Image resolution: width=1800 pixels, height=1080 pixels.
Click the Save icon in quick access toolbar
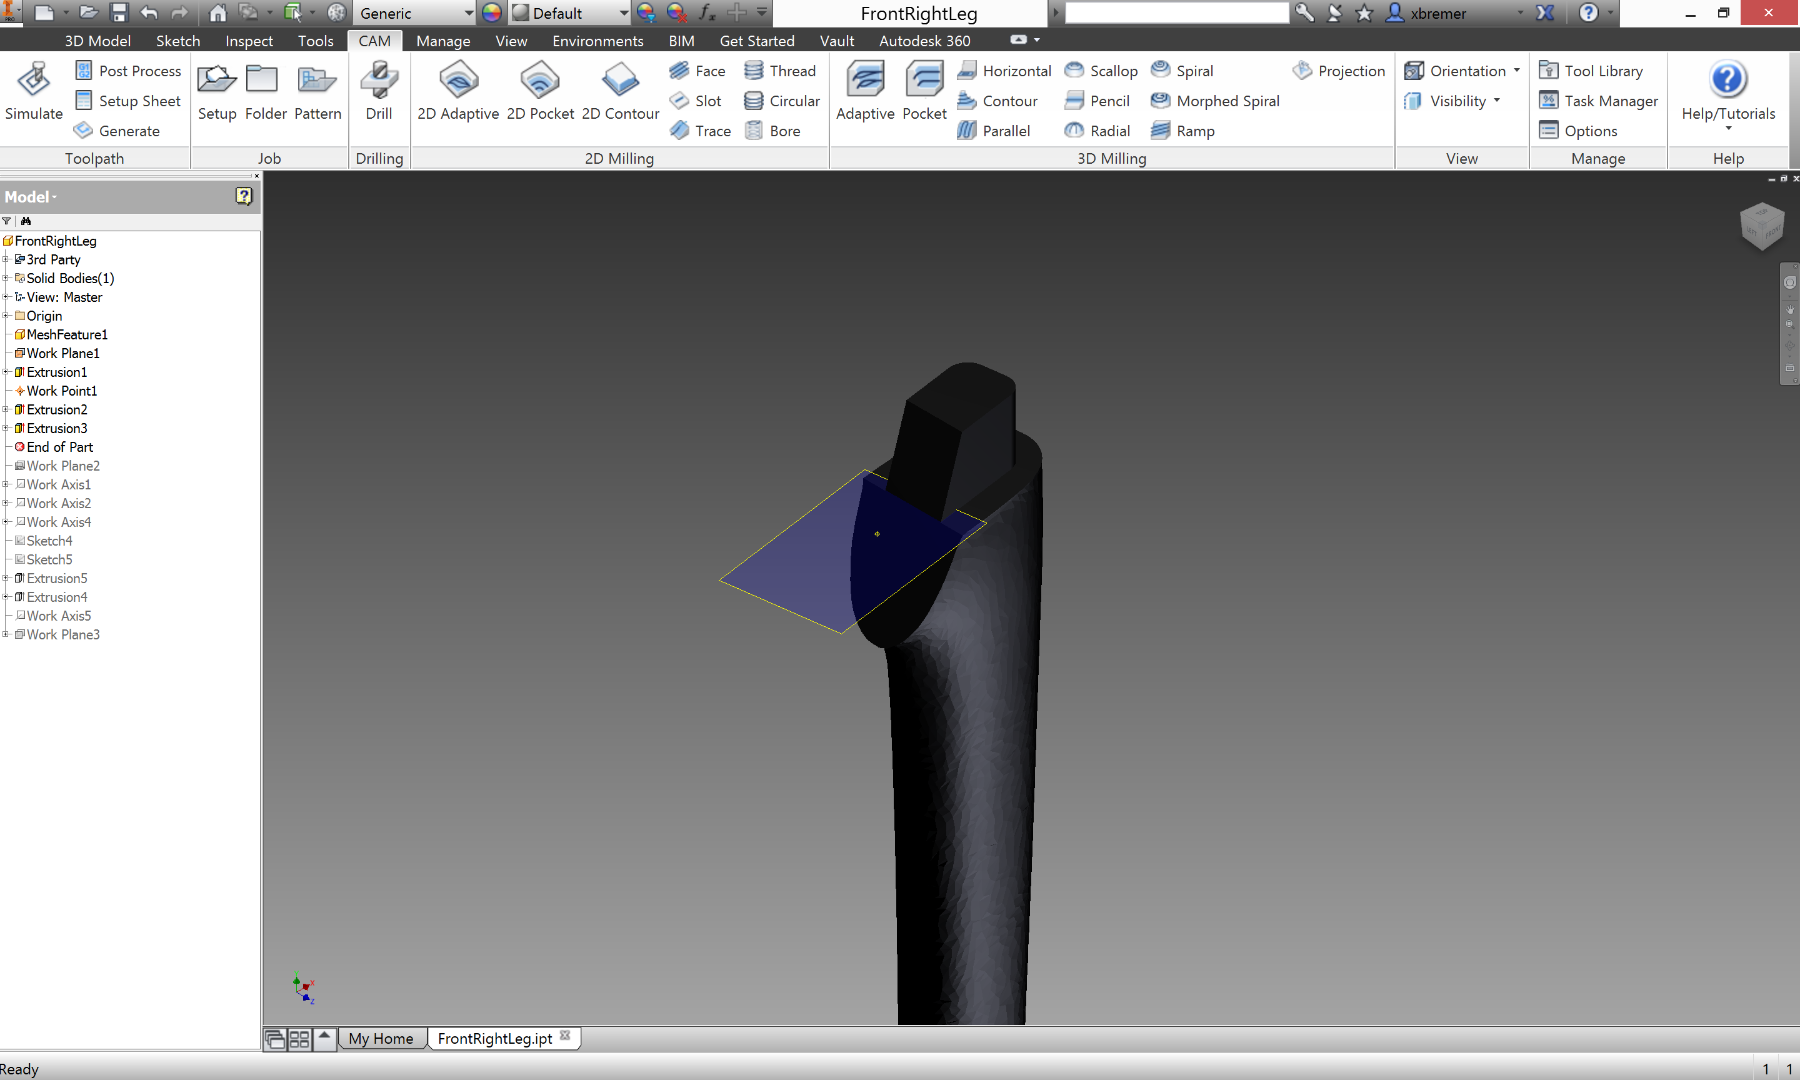[119, 13]
